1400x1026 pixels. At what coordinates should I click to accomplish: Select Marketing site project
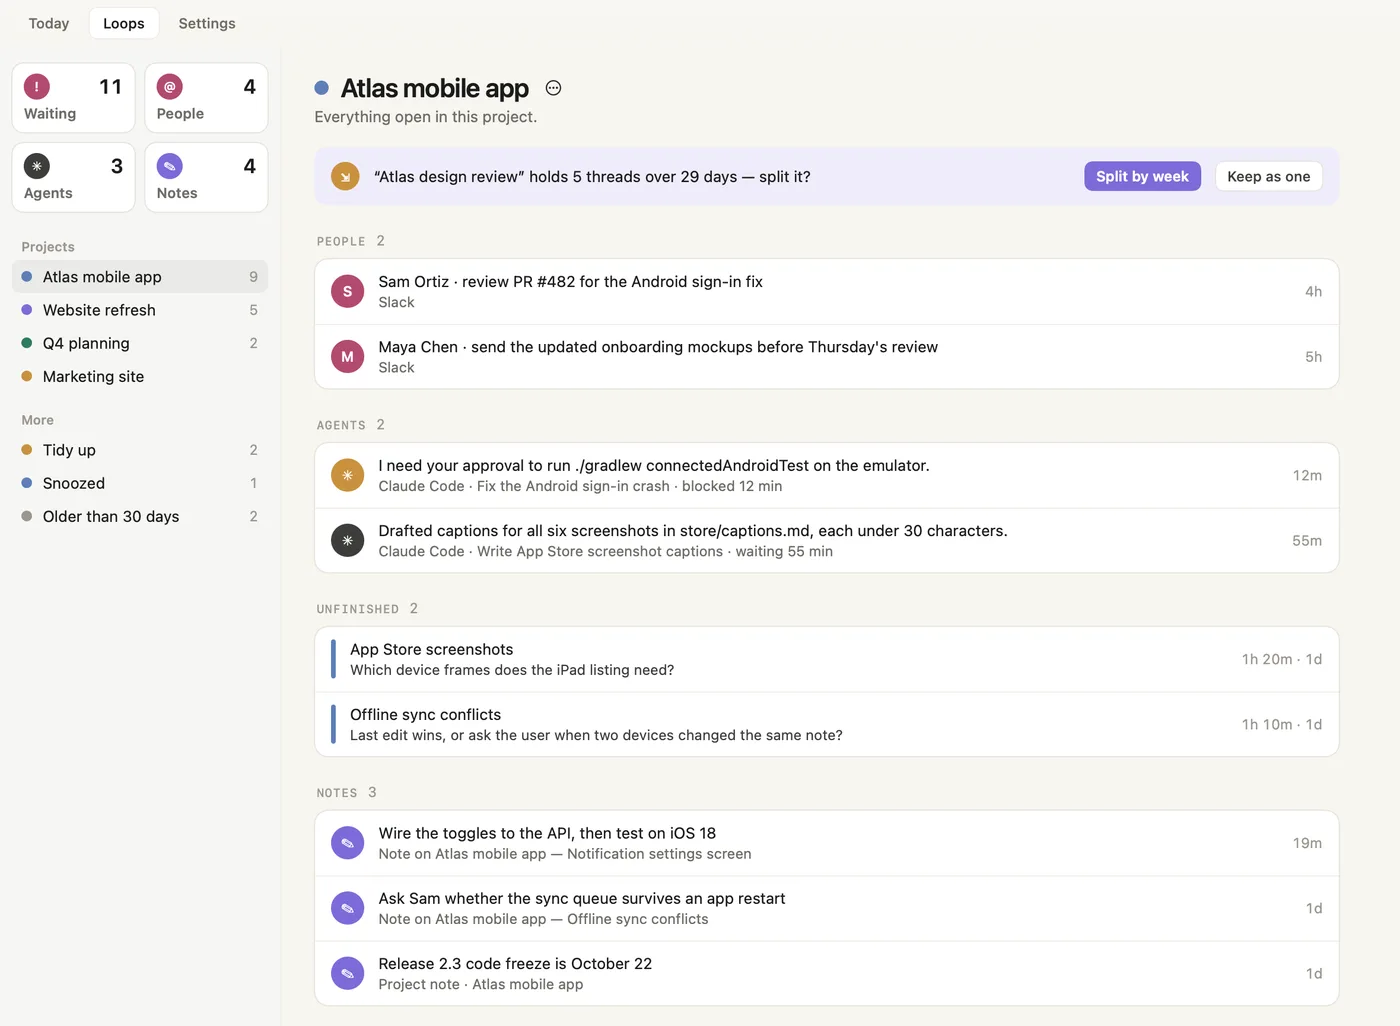140,376
